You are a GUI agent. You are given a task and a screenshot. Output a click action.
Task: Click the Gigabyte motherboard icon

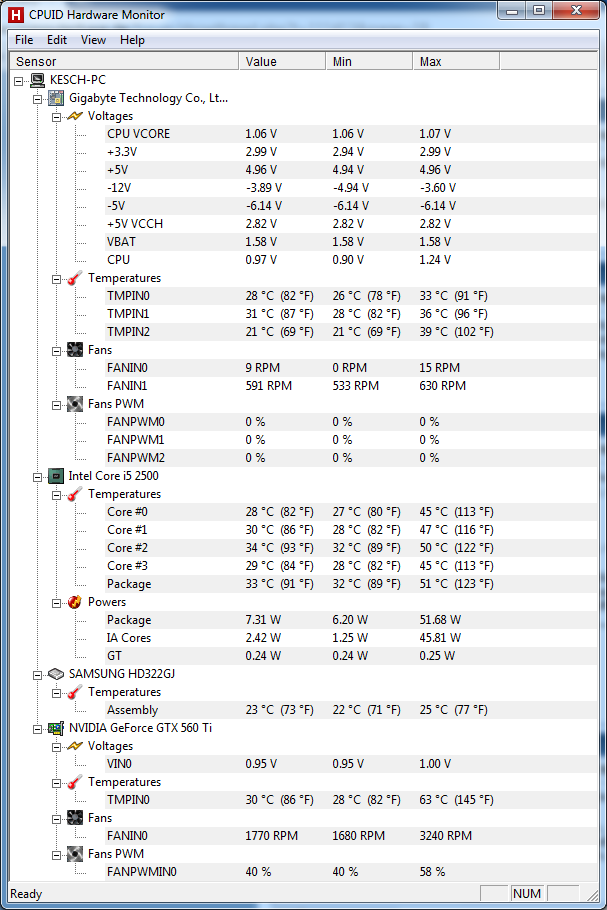[x=56, y=98]
